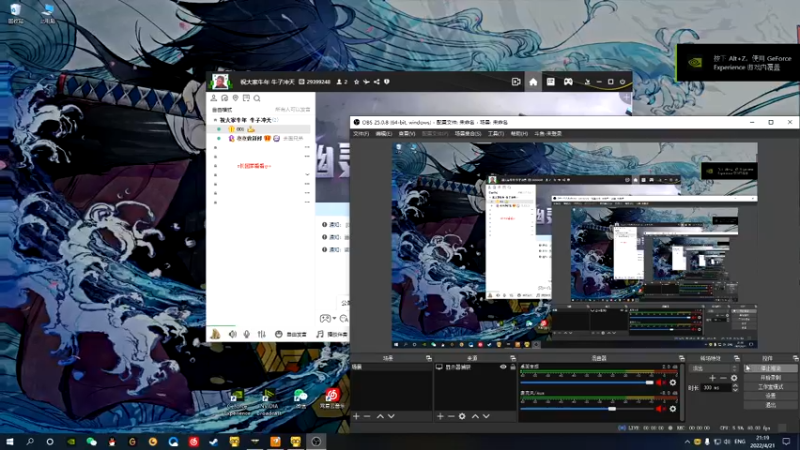
Task: Expand the YY channel tree root node
Action: tap(216, 119)
